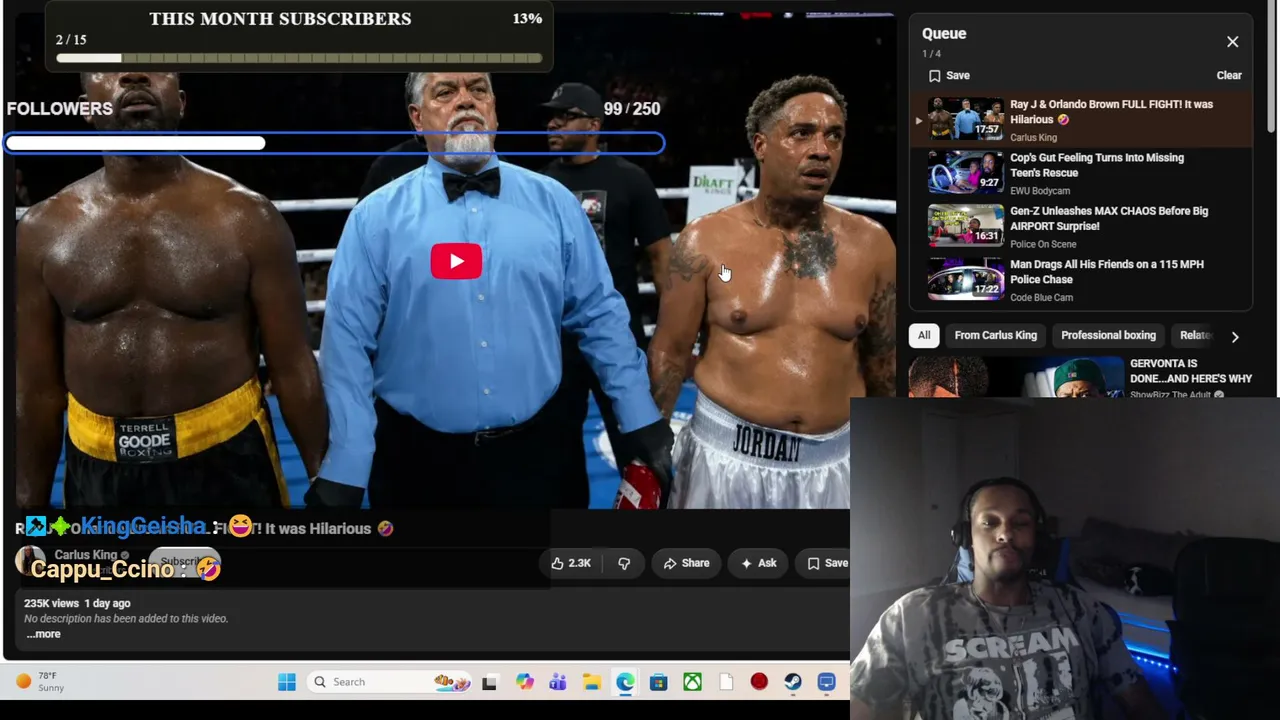Open the Windows Start menu
This screenshot has height=720, width=1280.
287,682
